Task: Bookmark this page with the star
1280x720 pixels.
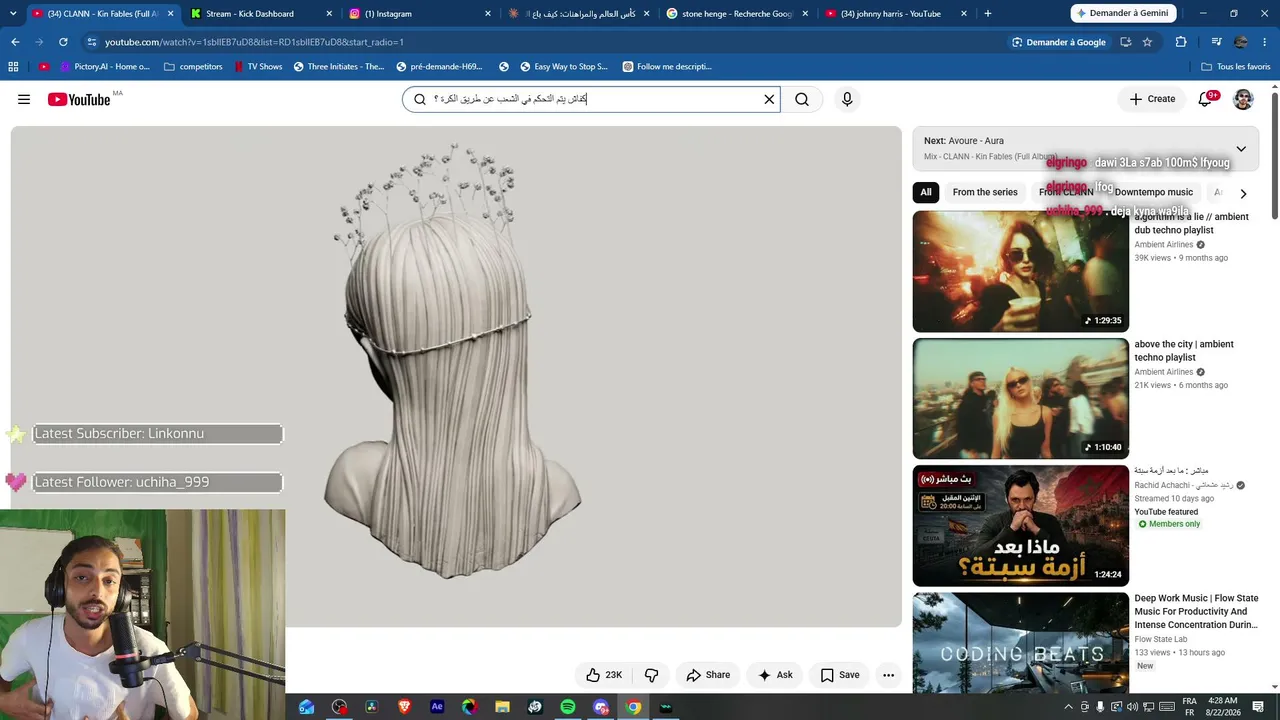Action: pos(1147,42)
